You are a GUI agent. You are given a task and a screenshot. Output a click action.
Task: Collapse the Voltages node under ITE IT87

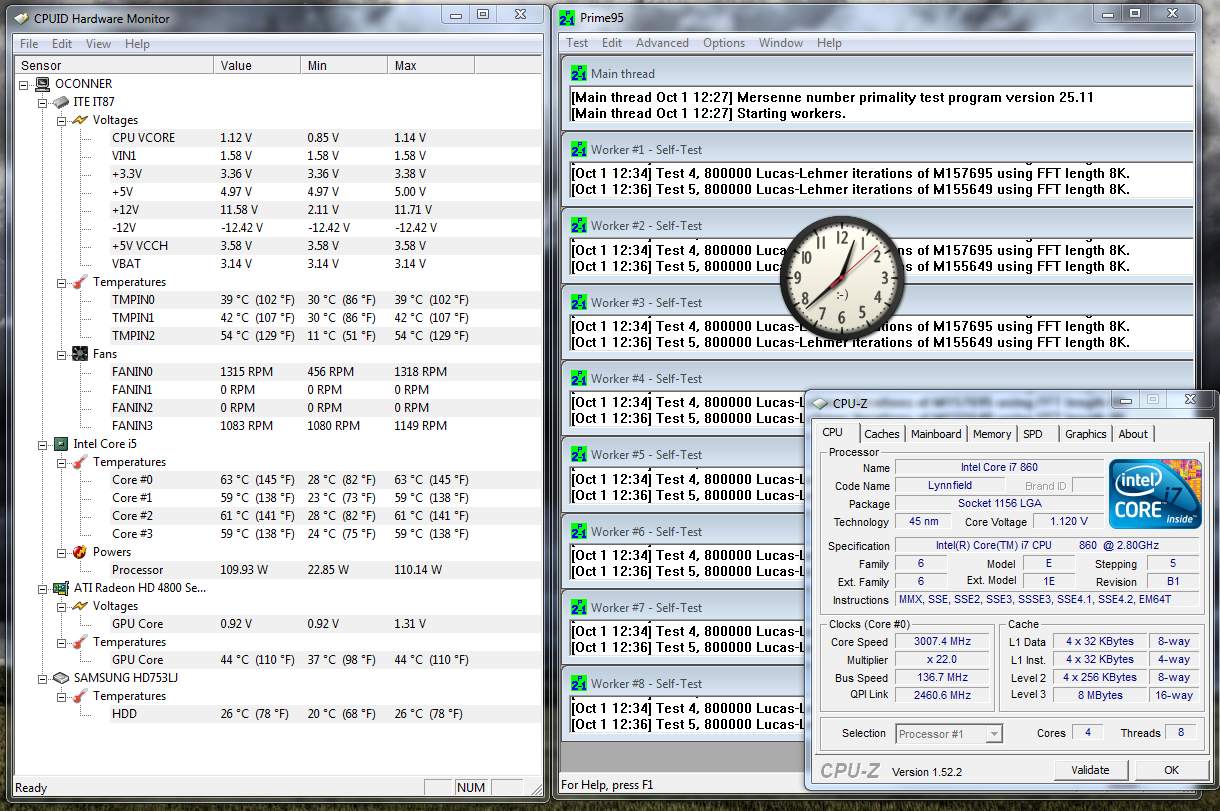(x=60, y=120)
